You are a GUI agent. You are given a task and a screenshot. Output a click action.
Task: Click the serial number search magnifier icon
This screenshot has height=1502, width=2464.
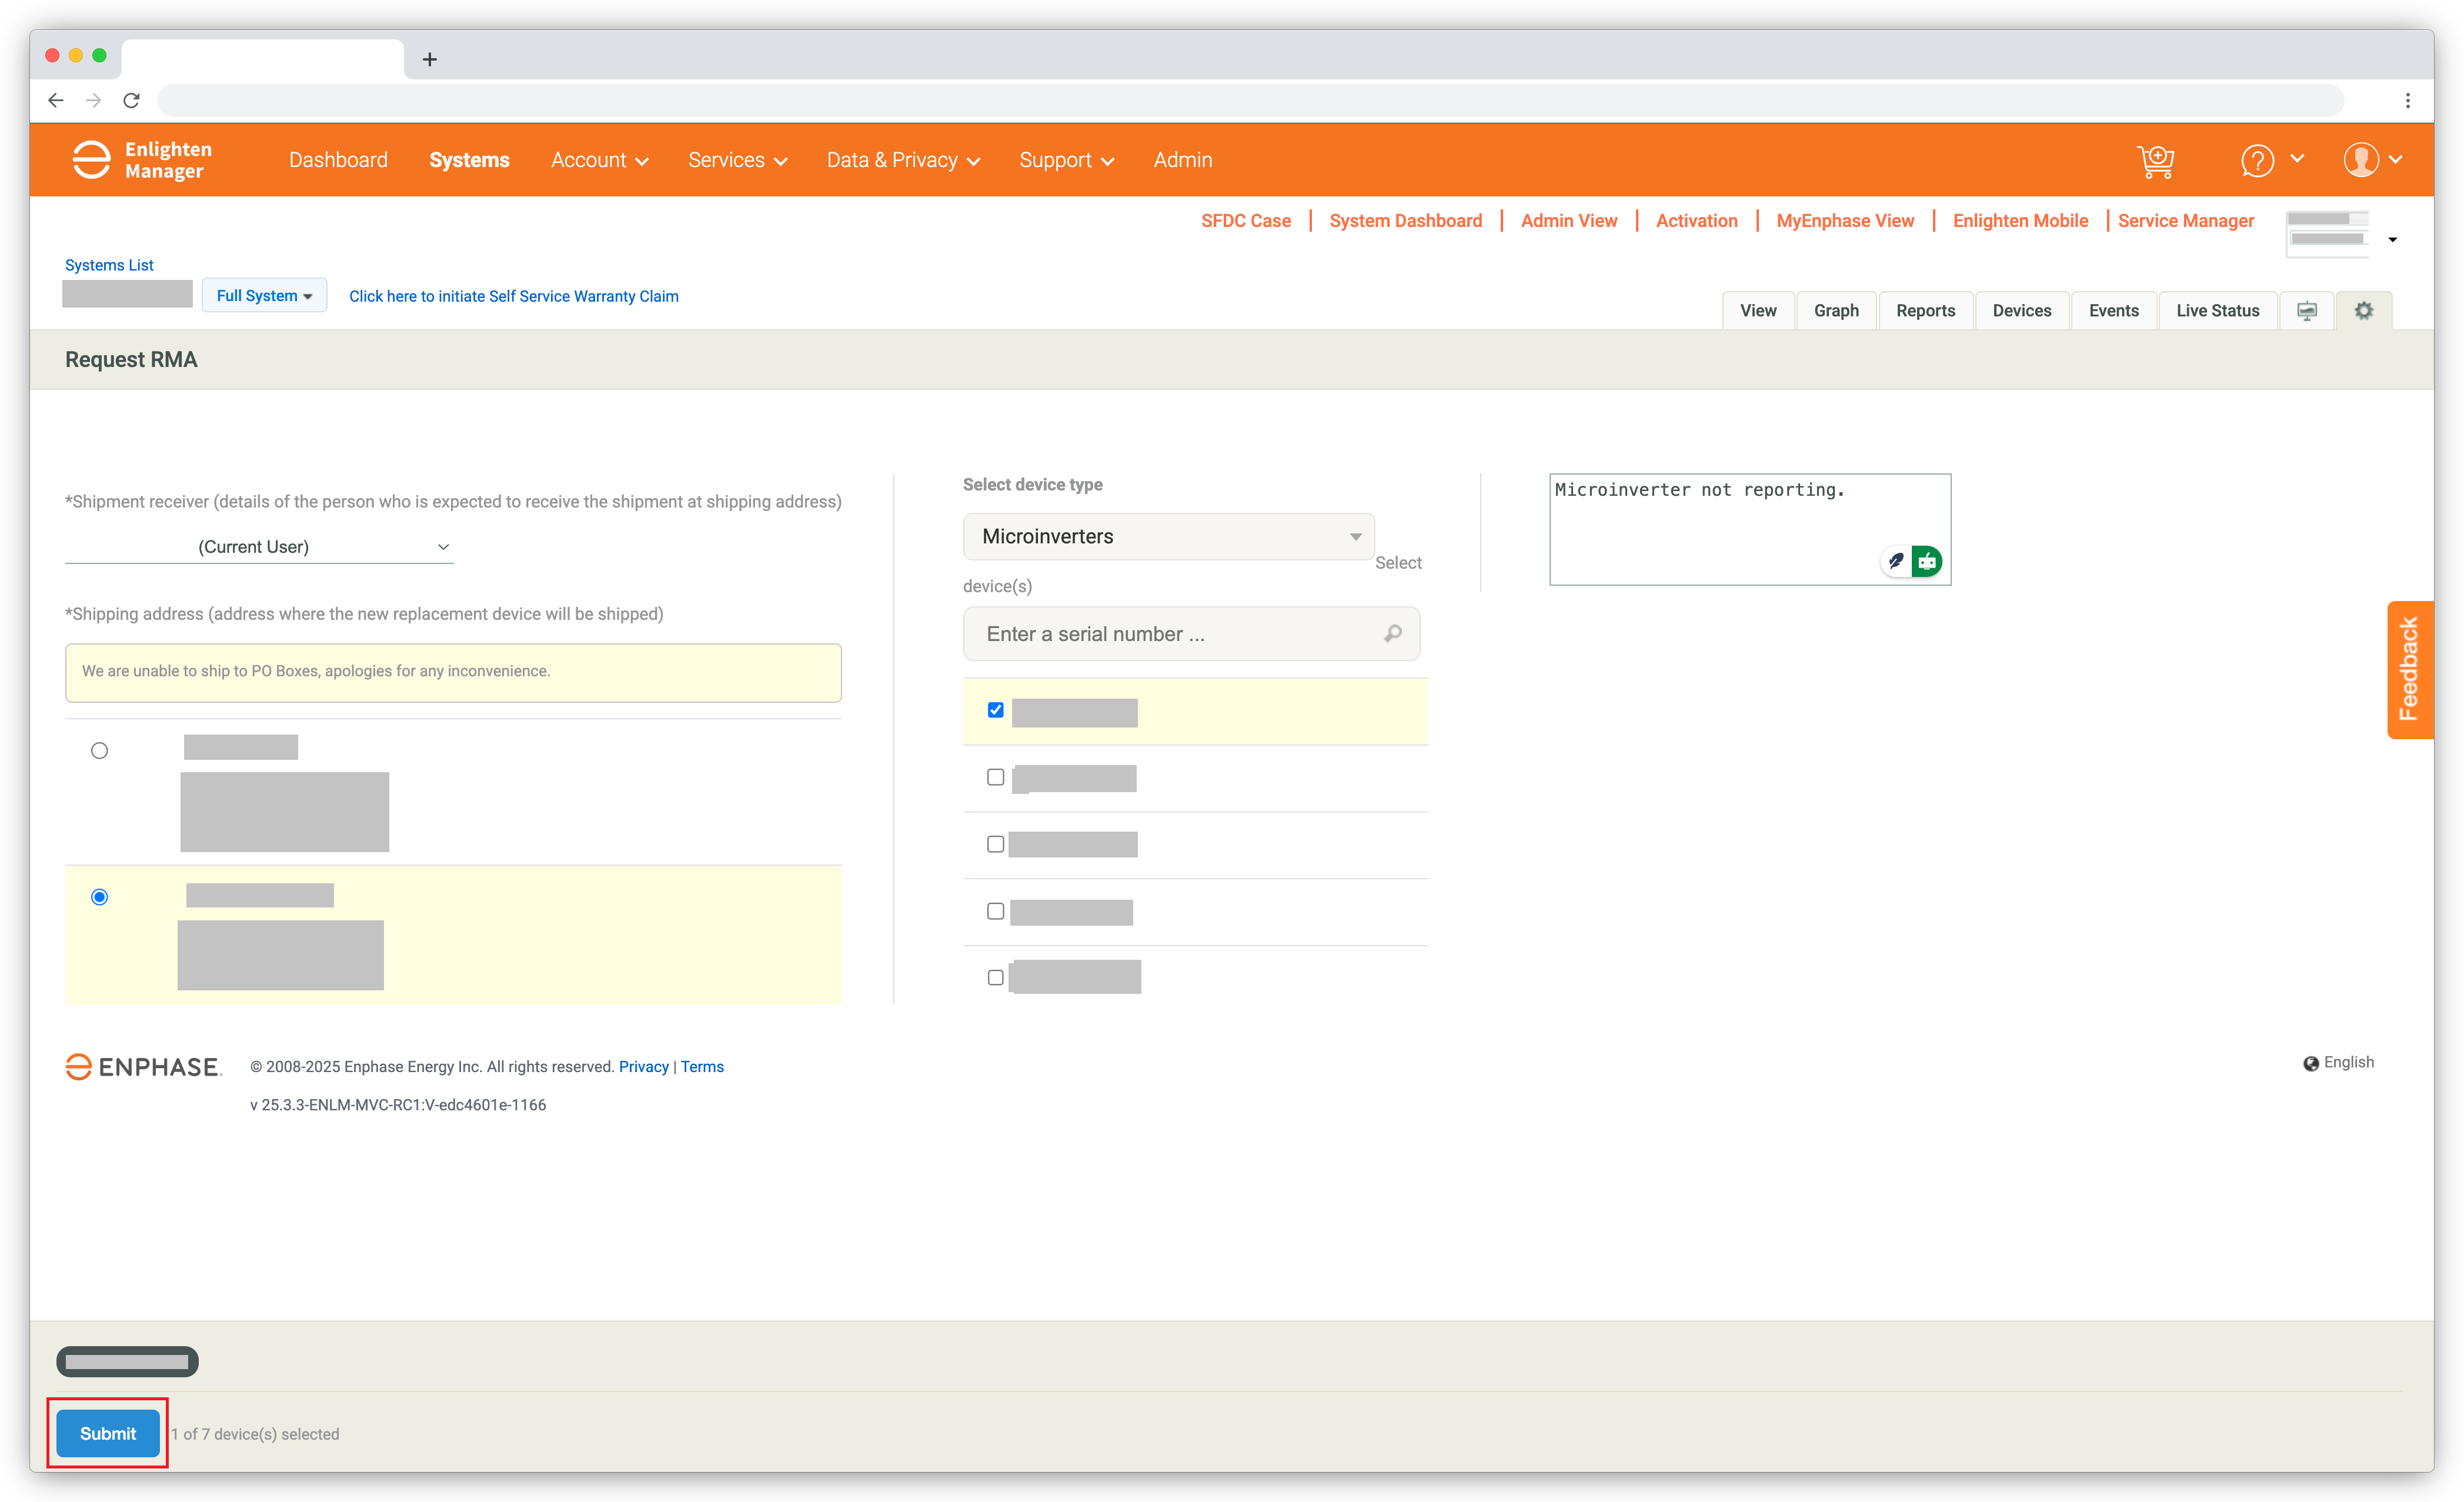point(1393,633)
